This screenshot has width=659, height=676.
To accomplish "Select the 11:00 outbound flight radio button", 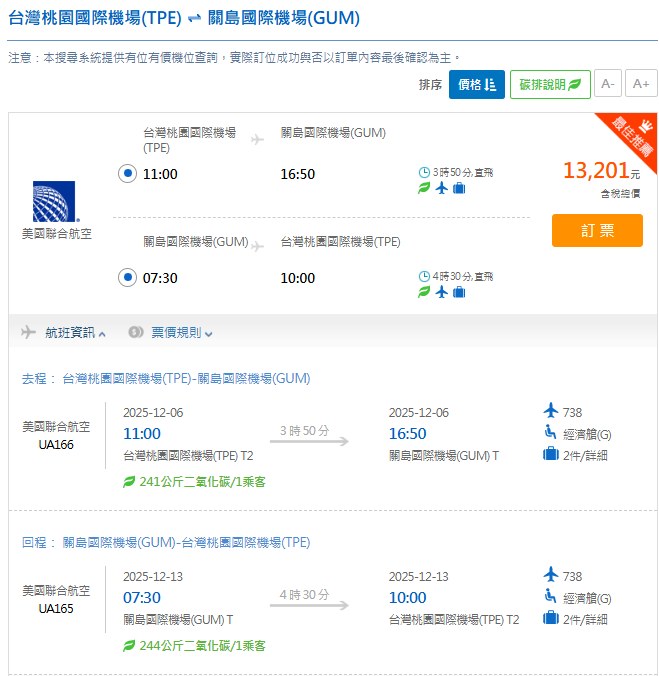I will [x=127, y=174].
